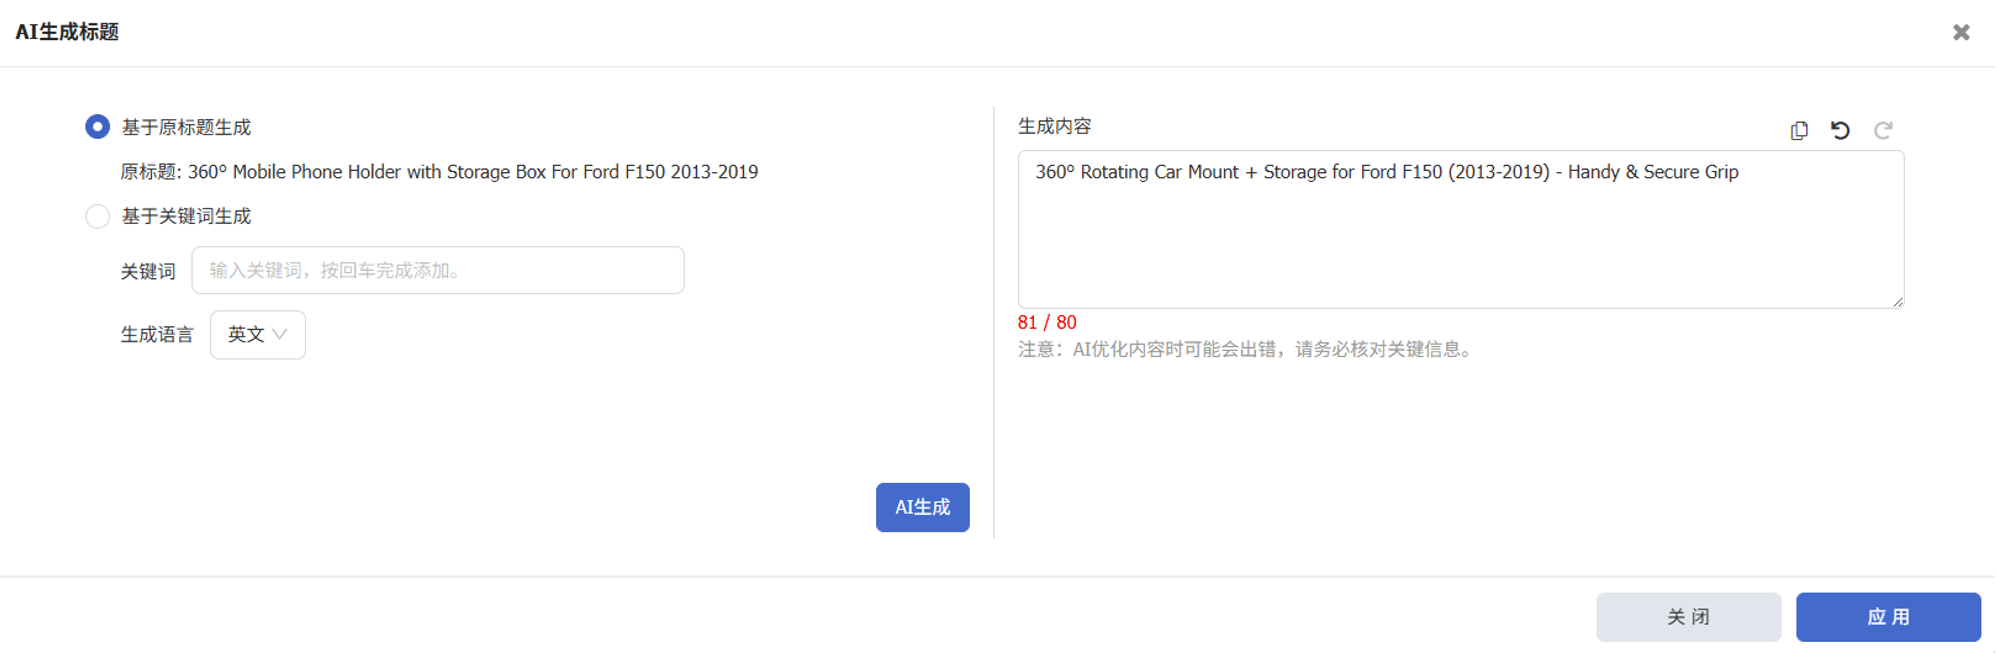Grab the text area resize handle corner

click(1897, 301)
